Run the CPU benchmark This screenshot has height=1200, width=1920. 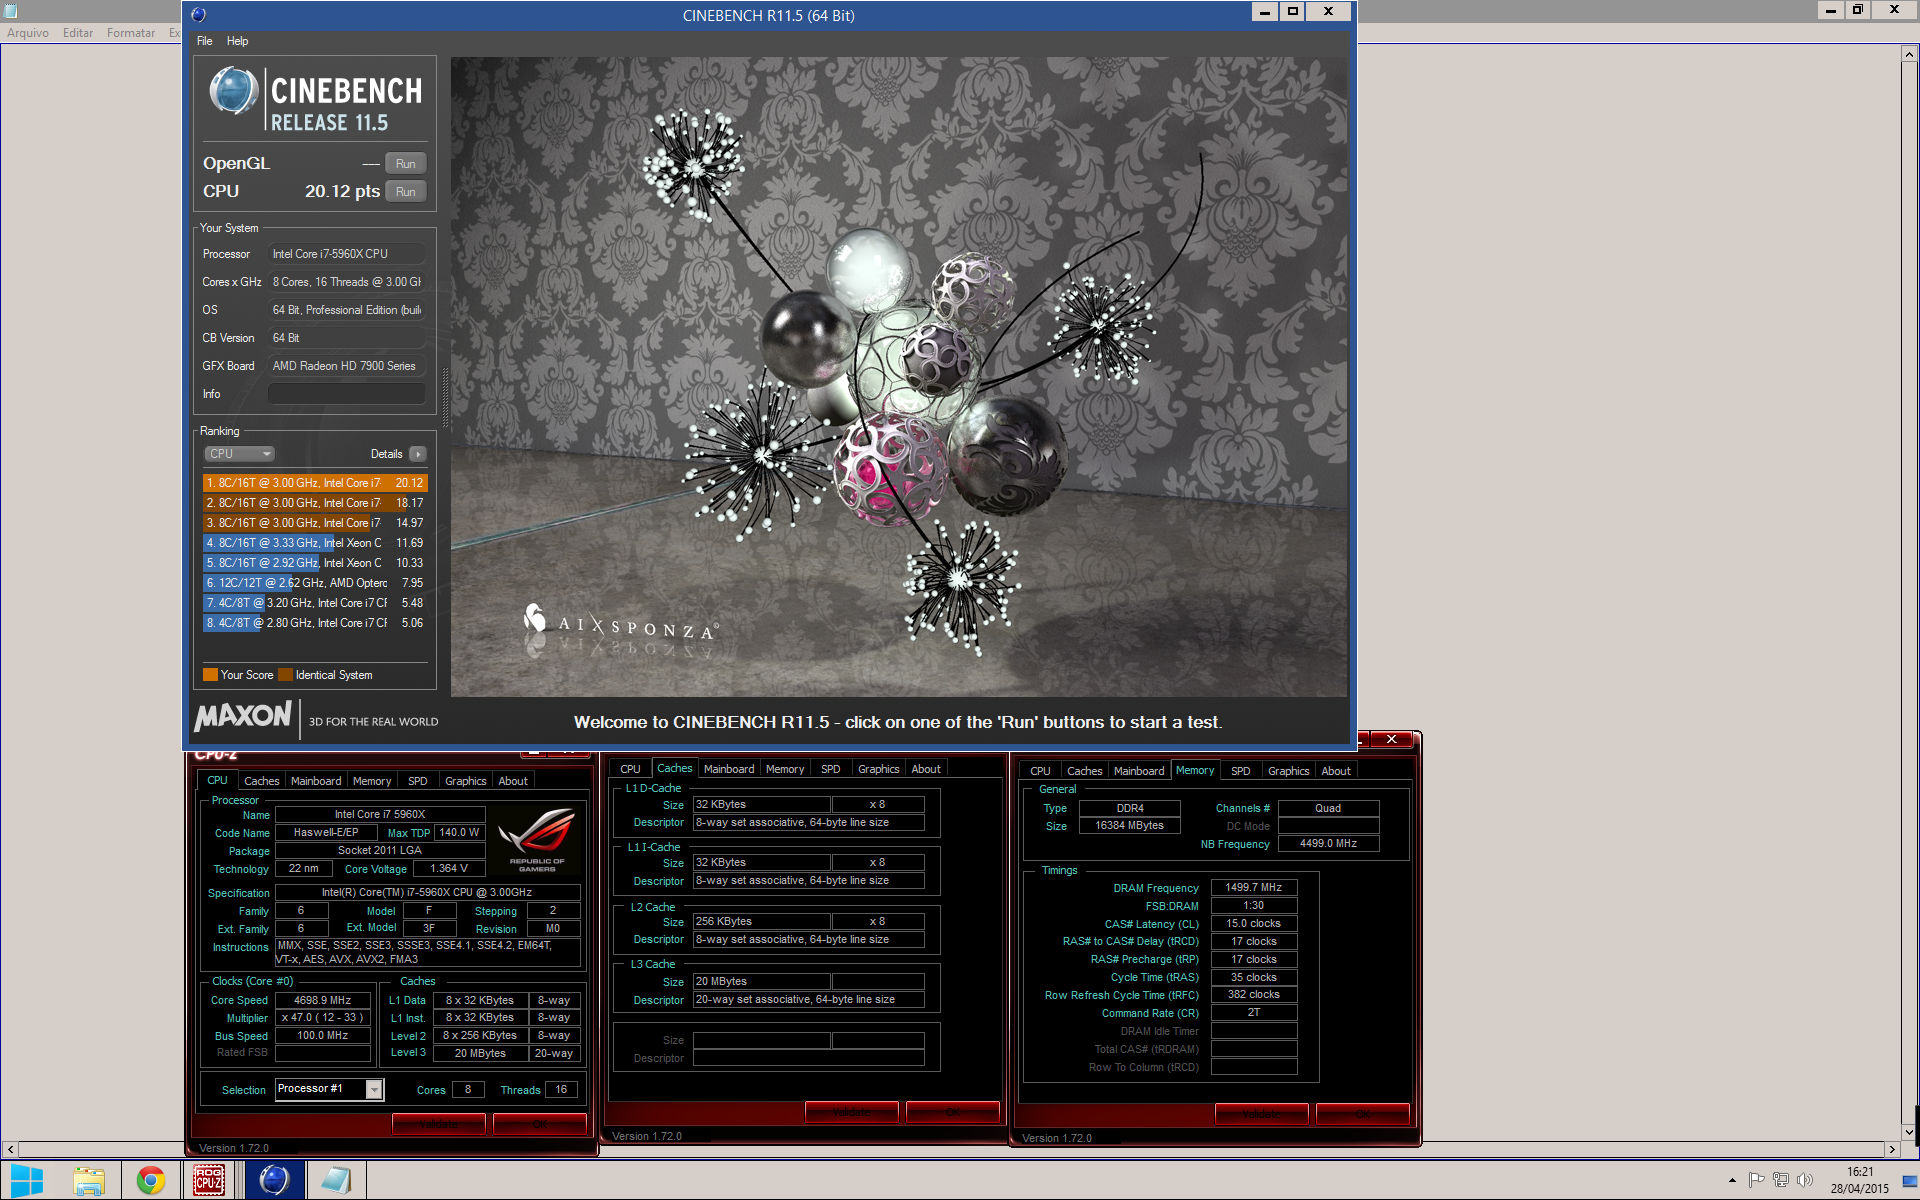coord(406,192)
